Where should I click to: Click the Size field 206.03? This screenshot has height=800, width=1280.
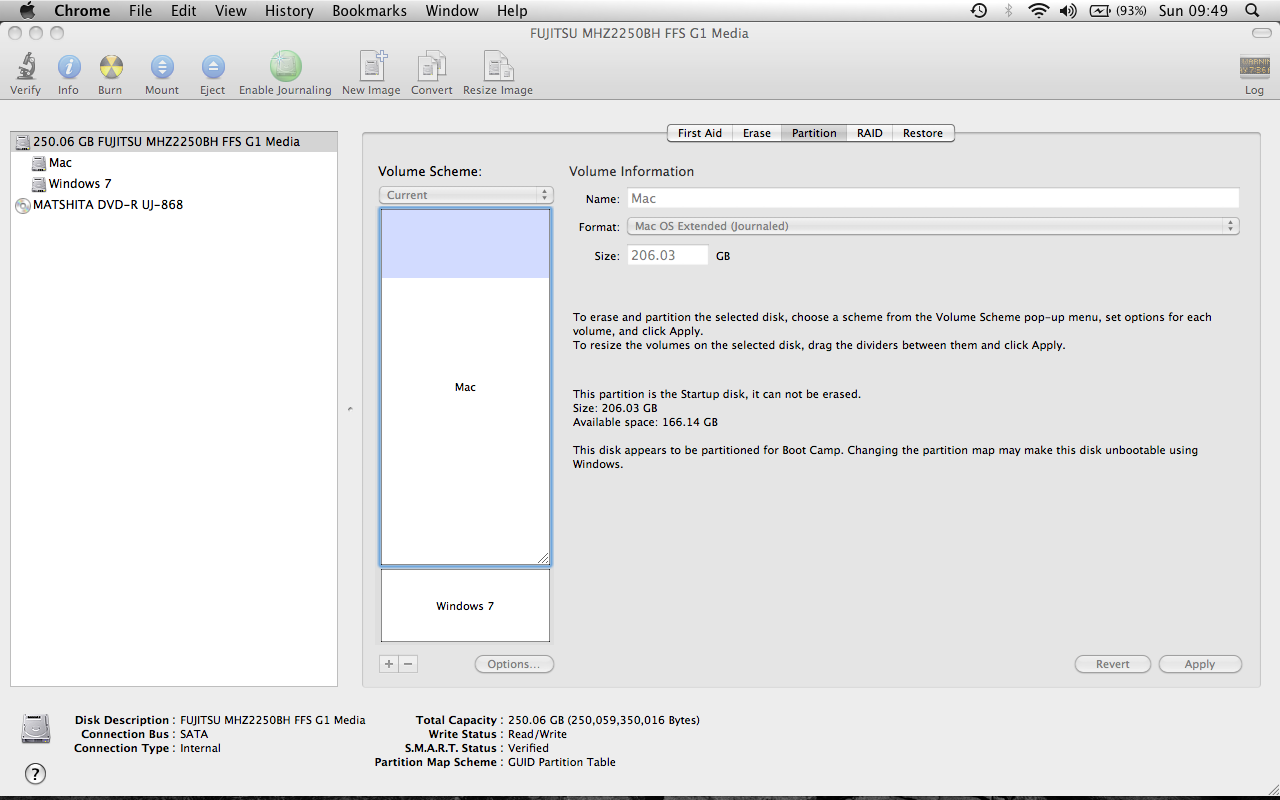[x=668, y=256]
